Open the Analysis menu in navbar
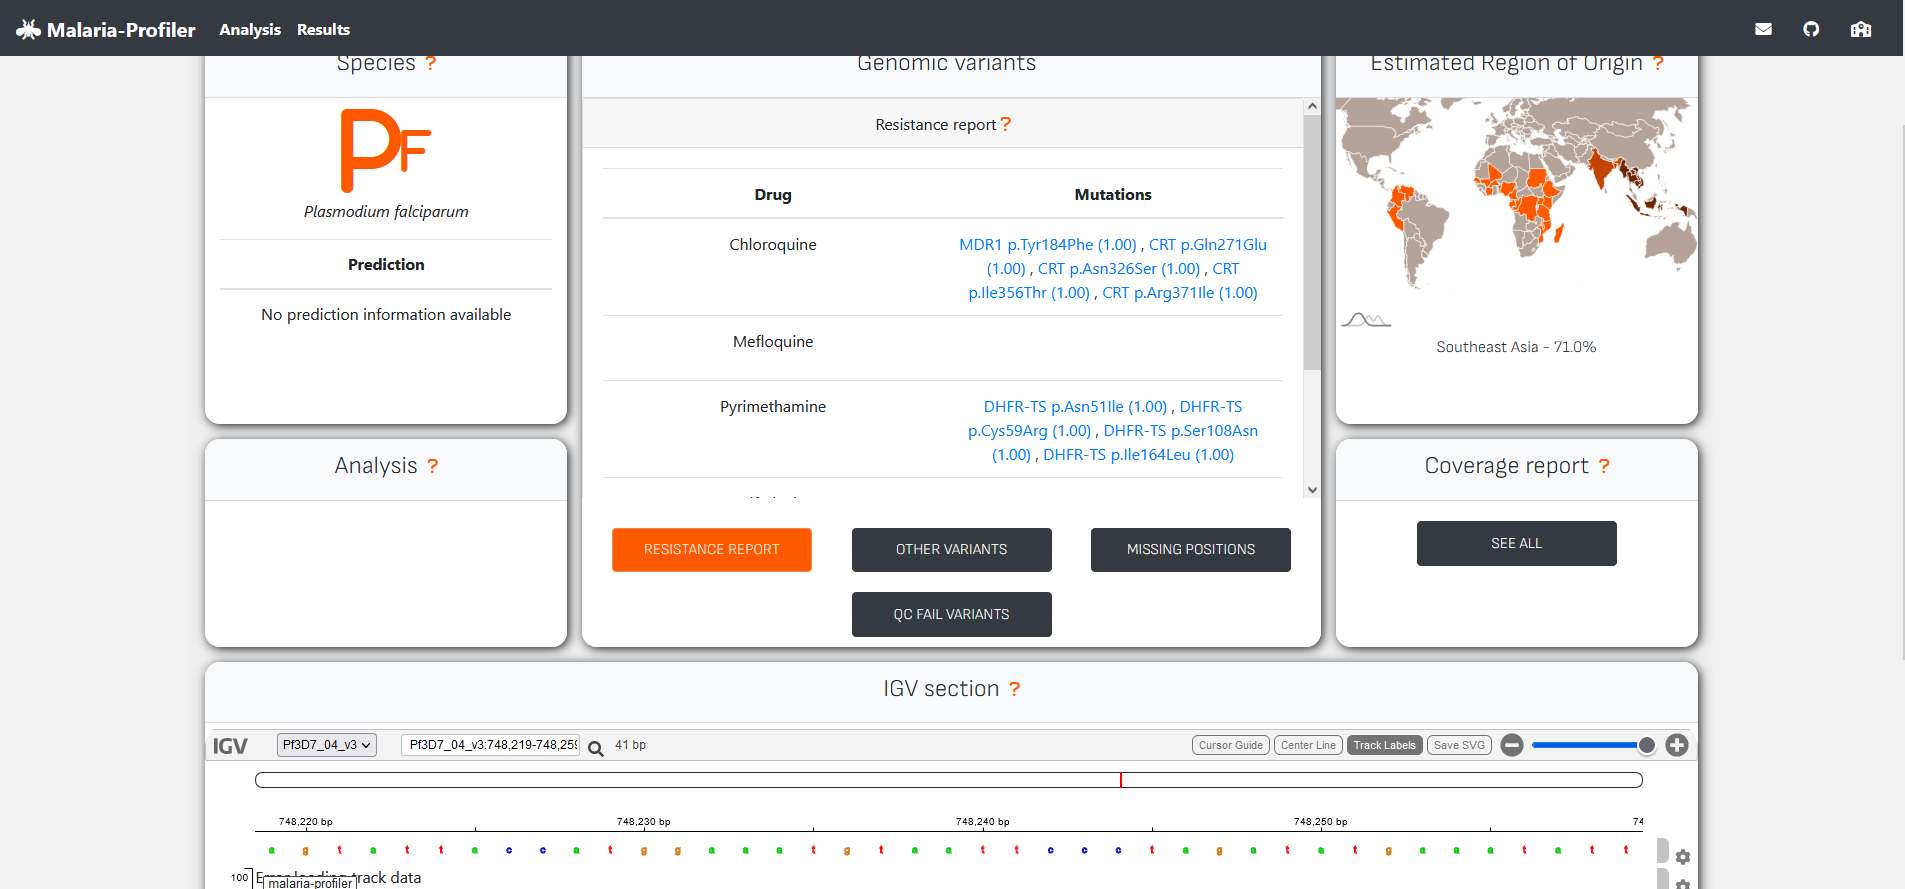The image size is (1905, 889). click(x=250, y=30)
